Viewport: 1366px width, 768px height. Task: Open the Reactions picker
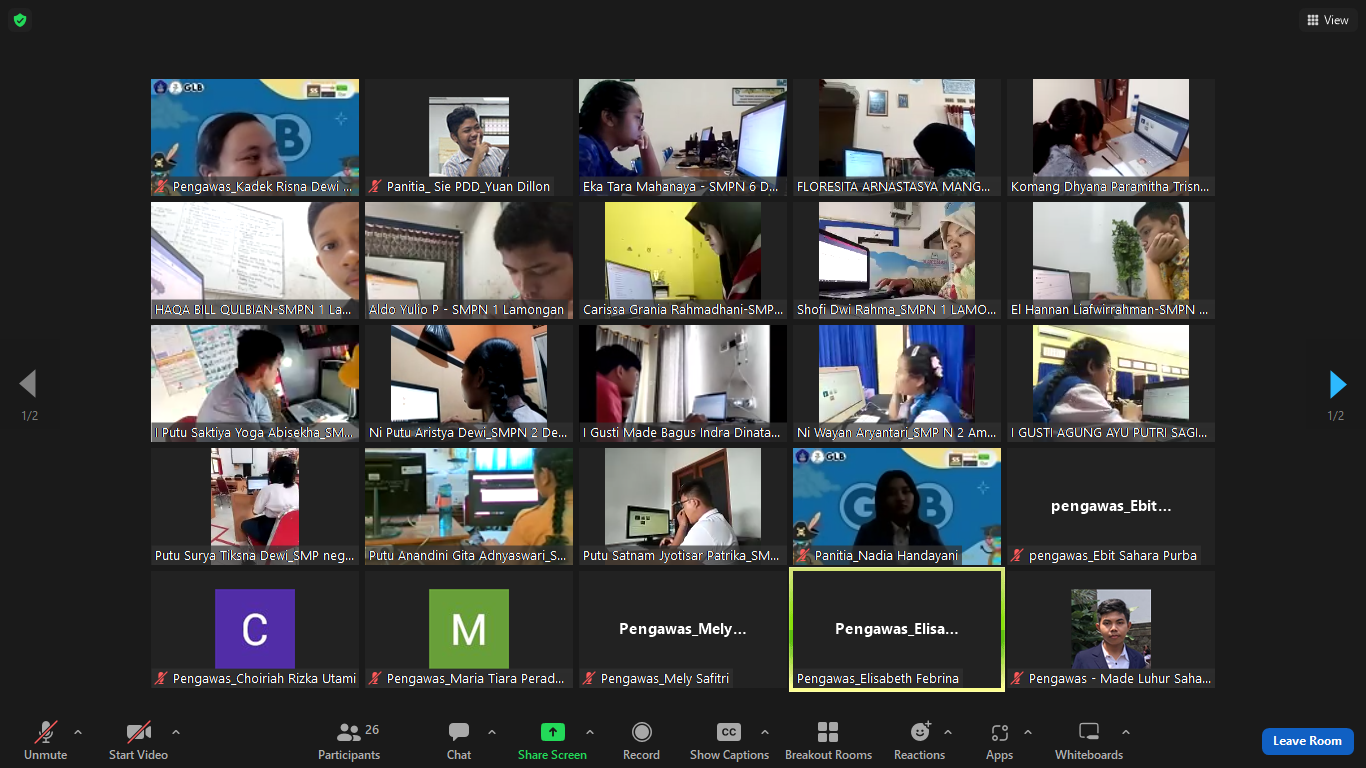pyautogui.click(x=919, y=741)
